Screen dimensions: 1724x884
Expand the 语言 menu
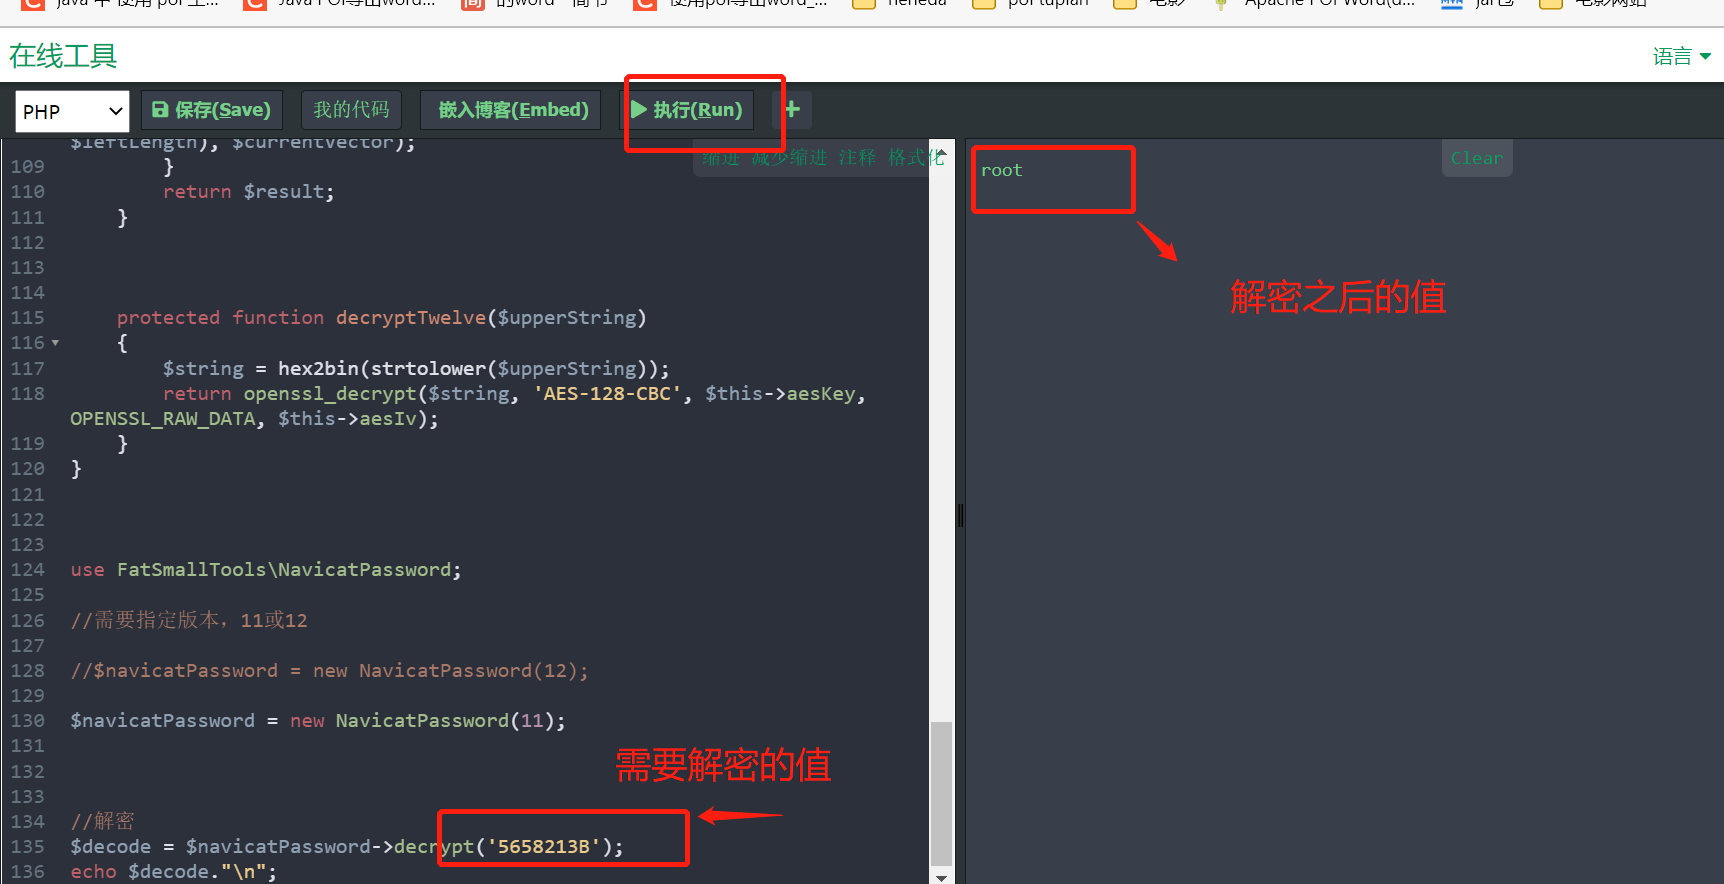pyautogui.click(x=1681, y=56)
